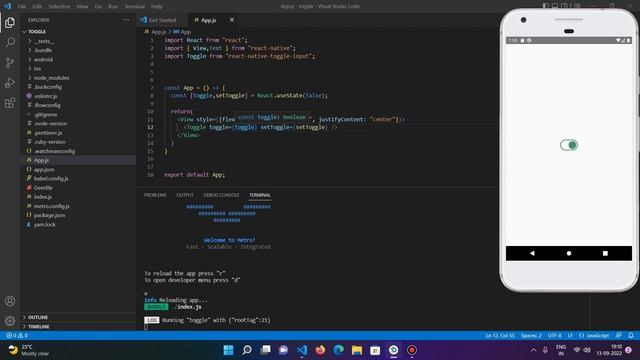Open babel.config.js file
Screen dimensions: 640x360
pyautogui.click(x=51, y=178)
